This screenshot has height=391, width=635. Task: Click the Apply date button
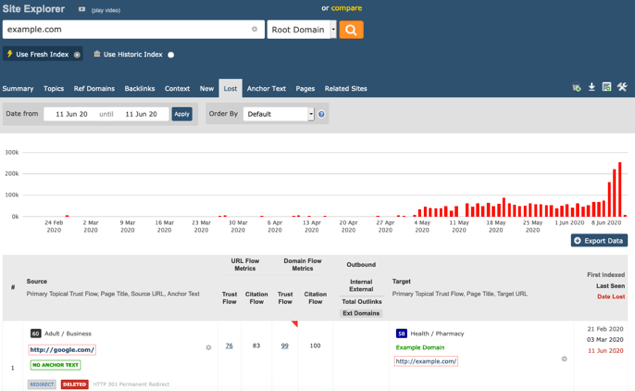182,114
